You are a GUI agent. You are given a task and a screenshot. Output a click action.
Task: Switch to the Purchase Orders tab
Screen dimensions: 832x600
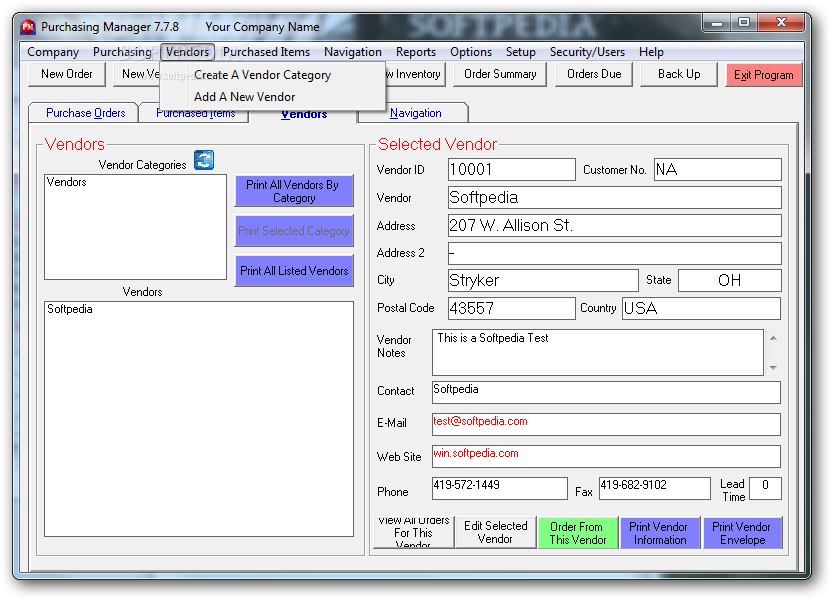[85, 113]
